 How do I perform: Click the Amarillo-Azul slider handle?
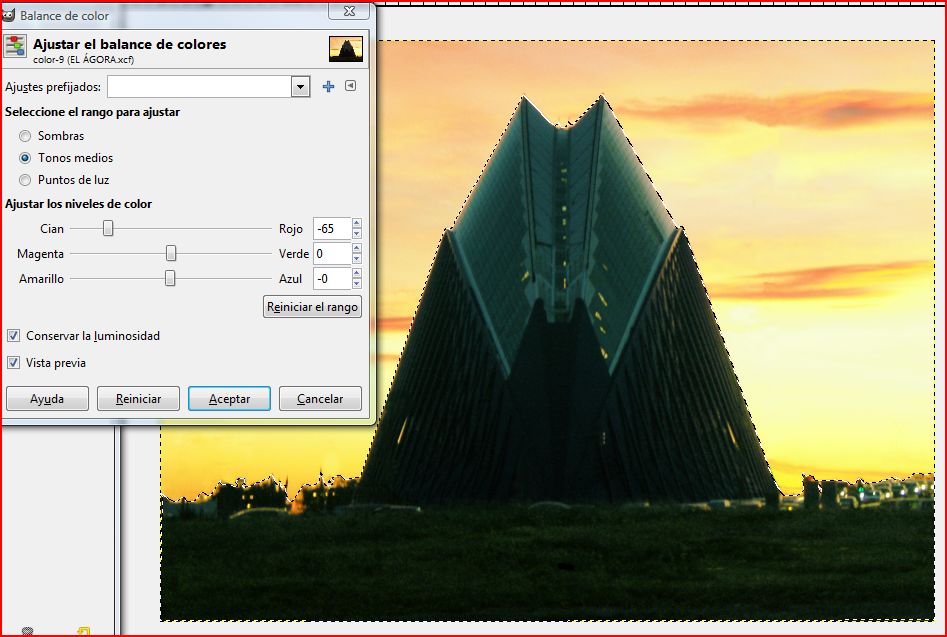tap(170, 278)
